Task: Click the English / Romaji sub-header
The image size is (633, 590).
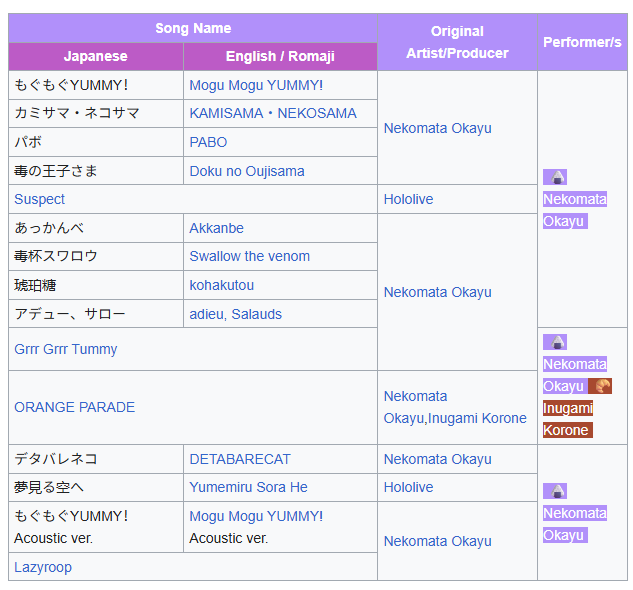Action: (x=280, y=57)
